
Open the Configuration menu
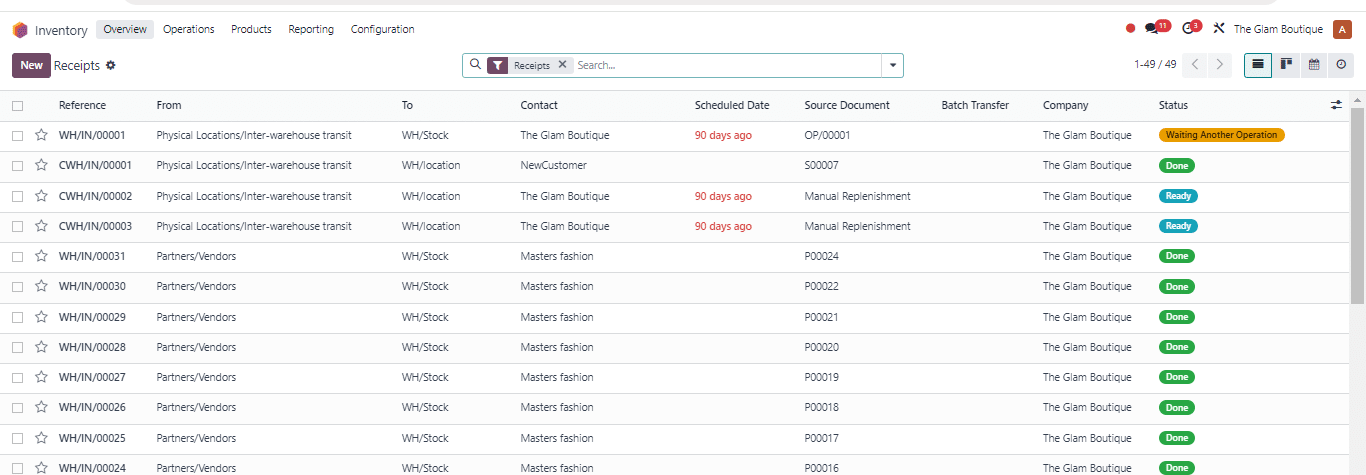point(382,29)
